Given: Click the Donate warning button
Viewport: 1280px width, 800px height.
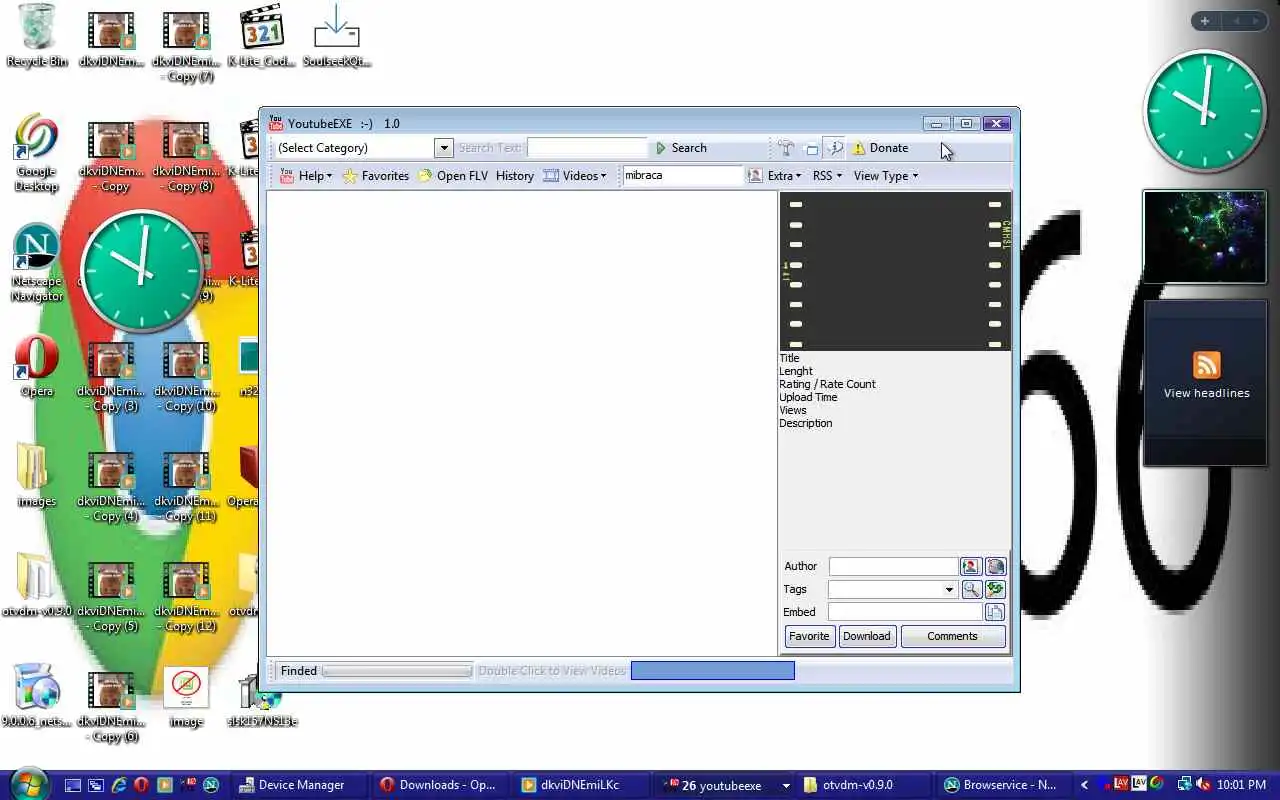Looking at the screenshot, I should click(880, 148).
